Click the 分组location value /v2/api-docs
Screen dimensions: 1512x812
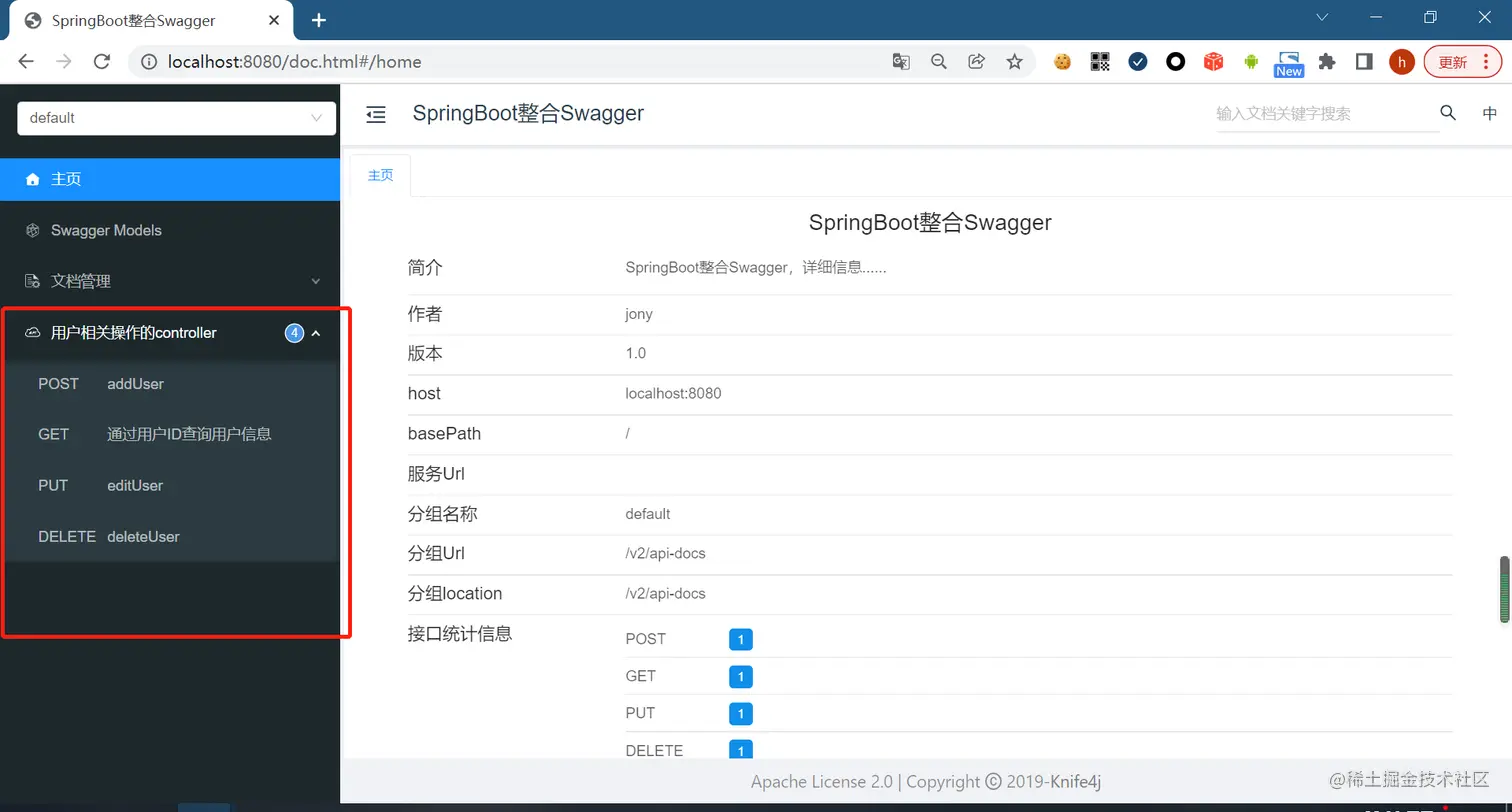(x=666, y=593)
